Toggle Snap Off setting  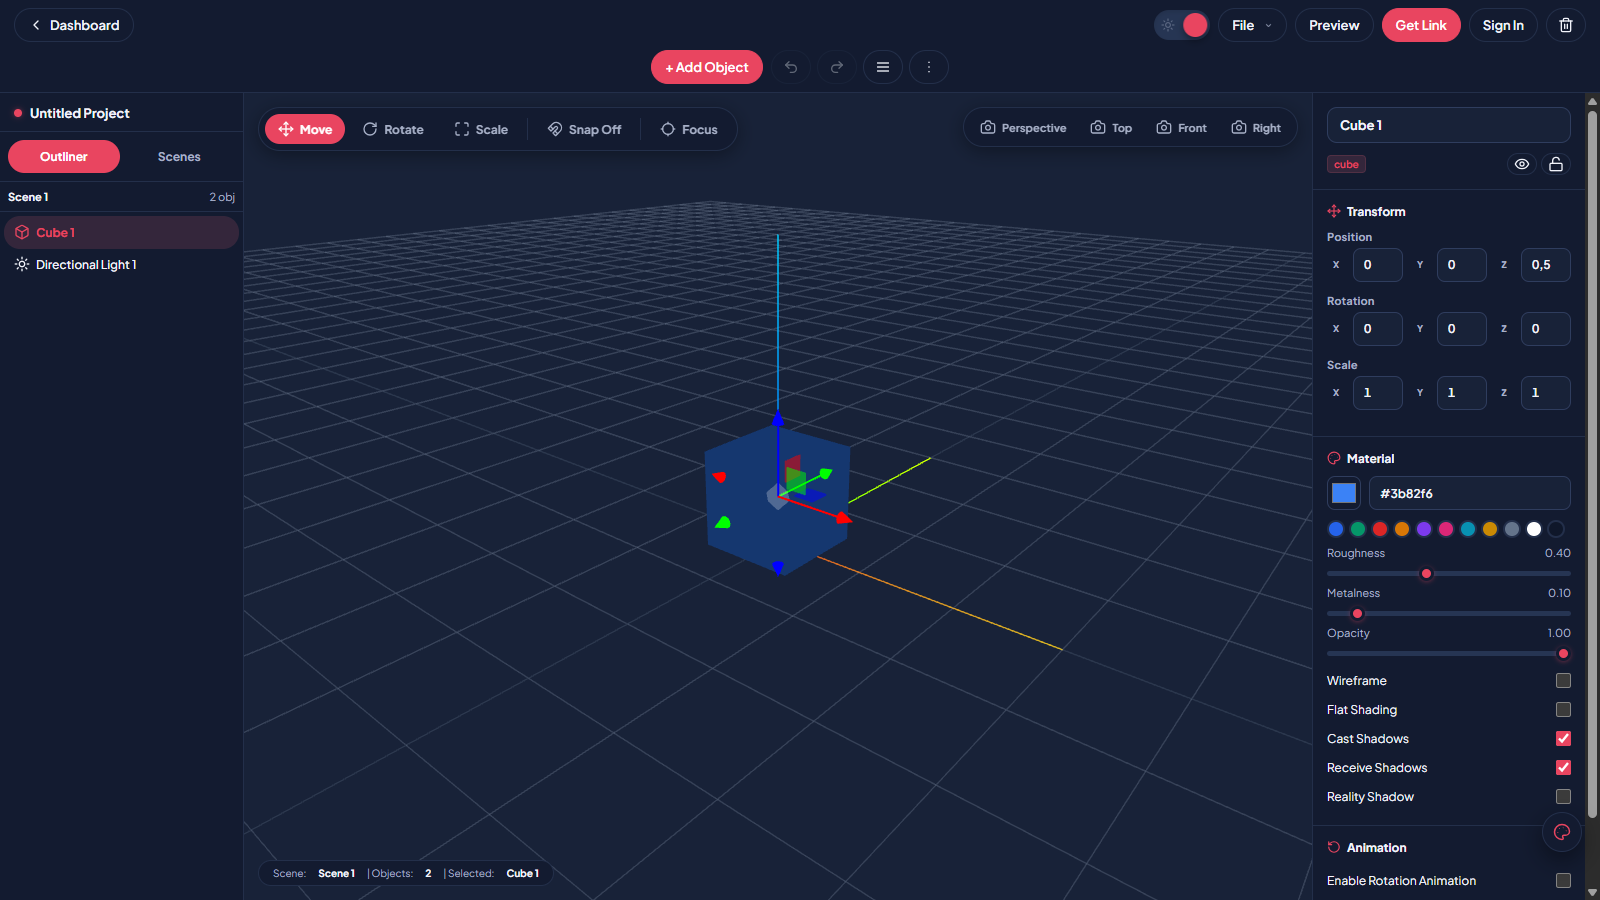[x=584, y=129]
